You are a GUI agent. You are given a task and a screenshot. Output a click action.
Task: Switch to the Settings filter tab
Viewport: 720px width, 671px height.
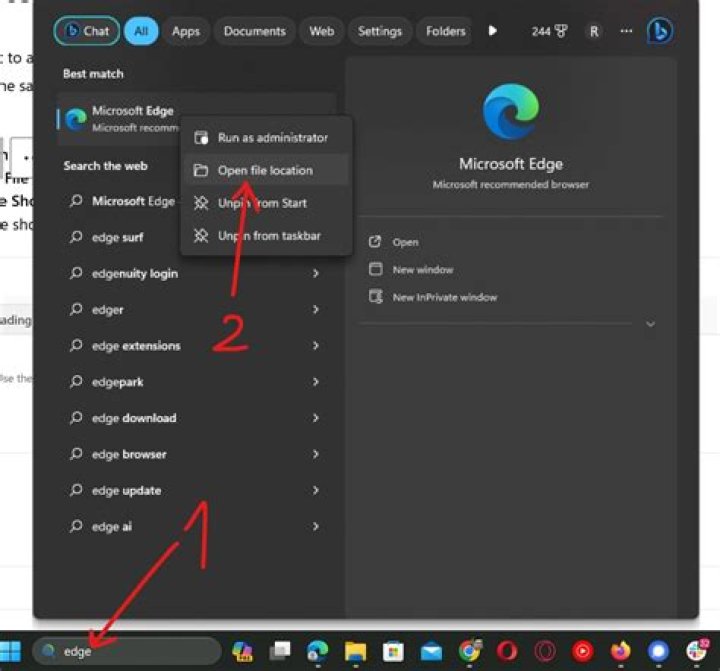click(x=380, y=31)
